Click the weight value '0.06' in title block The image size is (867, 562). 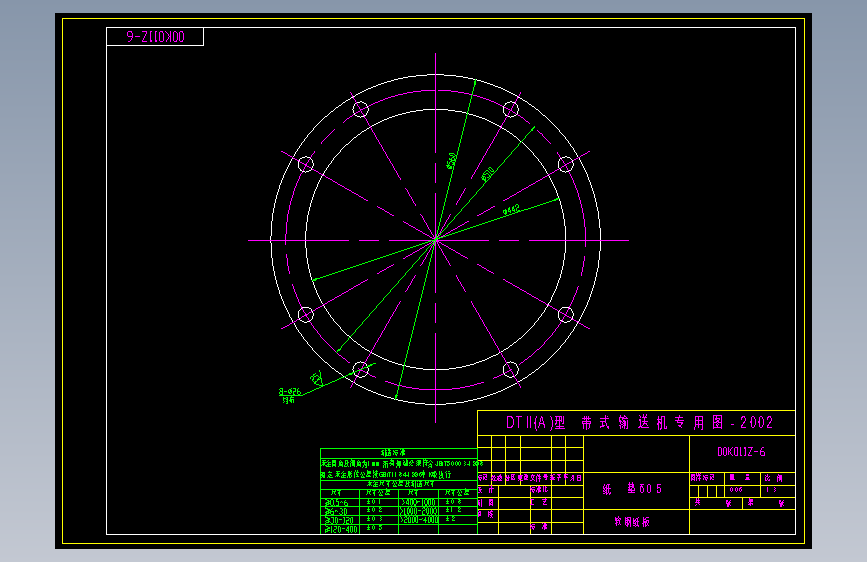tap(736, 490)
